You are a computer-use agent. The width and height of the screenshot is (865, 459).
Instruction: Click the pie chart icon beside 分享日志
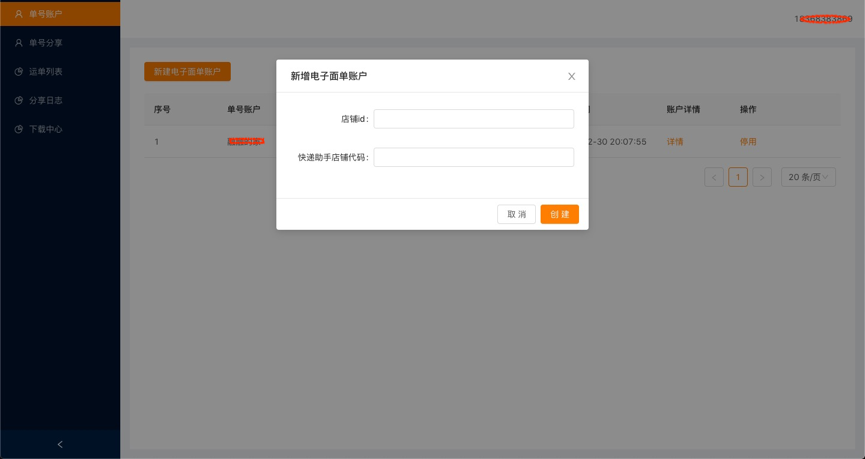pyautogui.click(x=18, y=100)
